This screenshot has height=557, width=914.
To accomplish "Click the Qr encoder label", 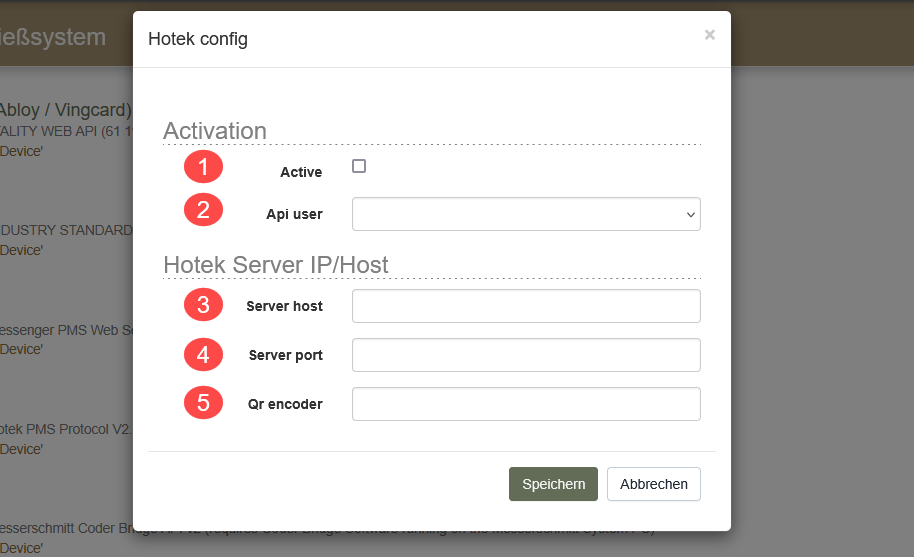I will (x=285, y=404).
